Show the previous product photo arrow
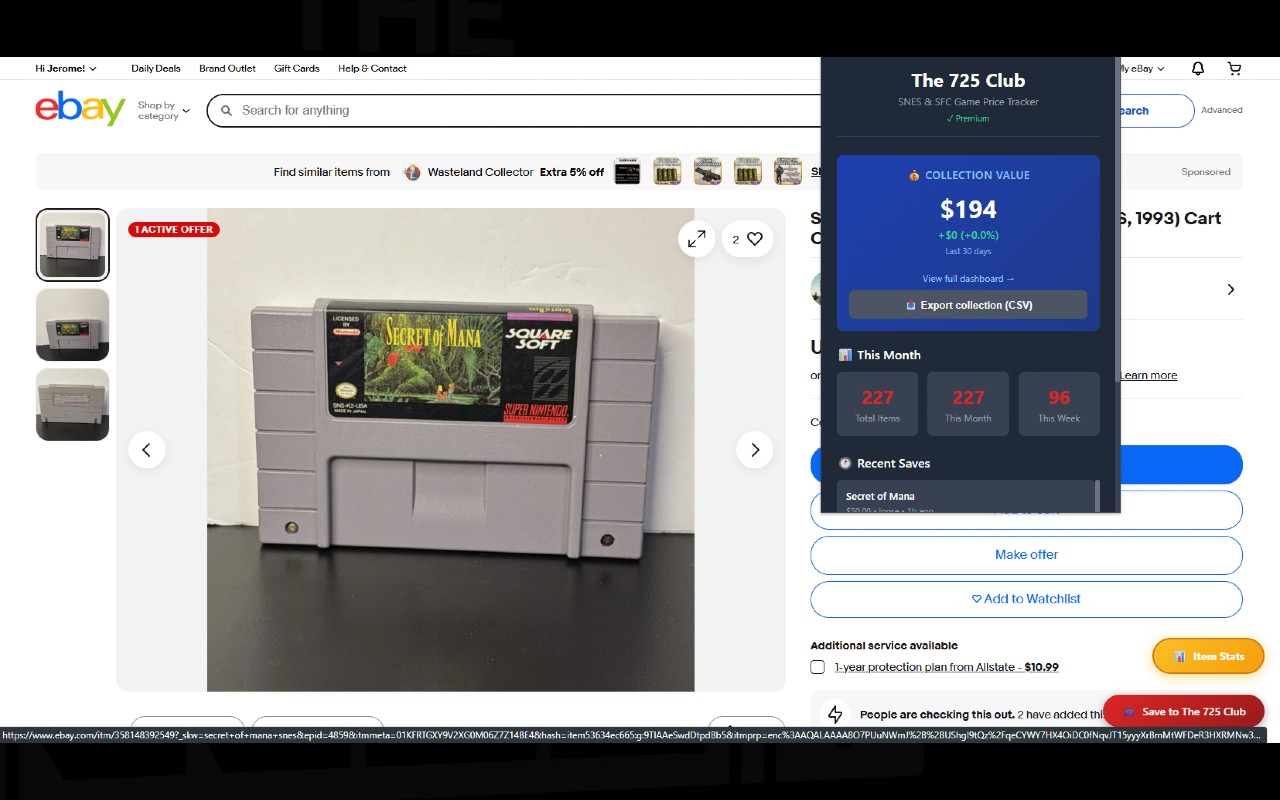The height and width of the screenshot is (800, 1280). [147, 450]
